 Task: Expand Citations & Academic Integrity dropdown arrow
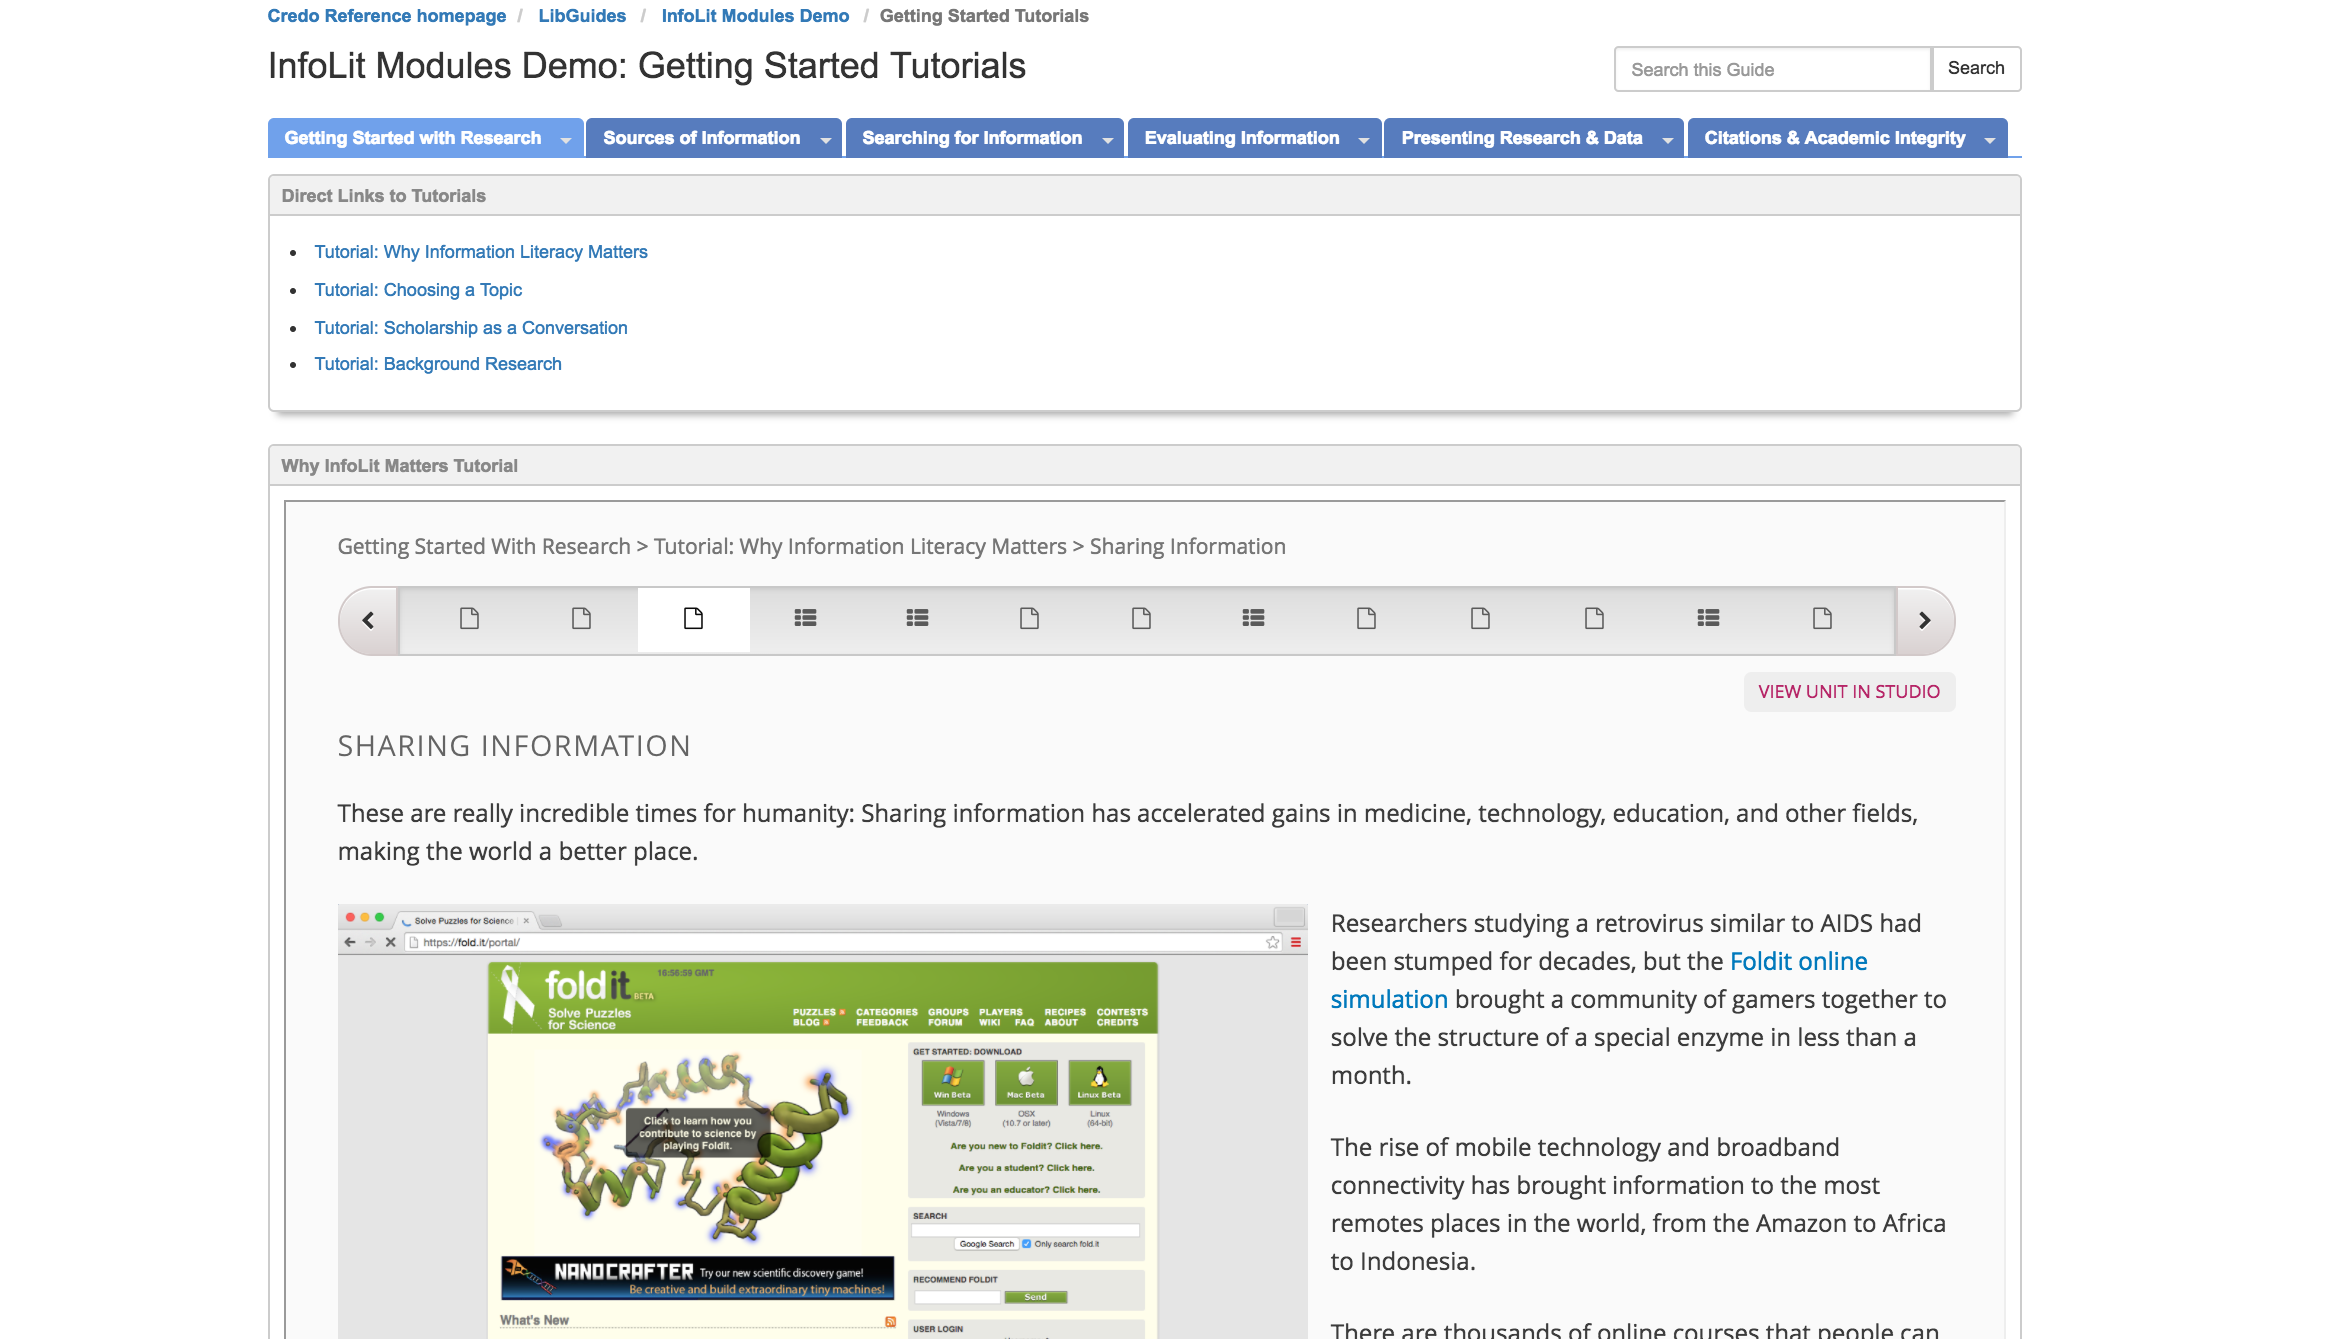1990,140
